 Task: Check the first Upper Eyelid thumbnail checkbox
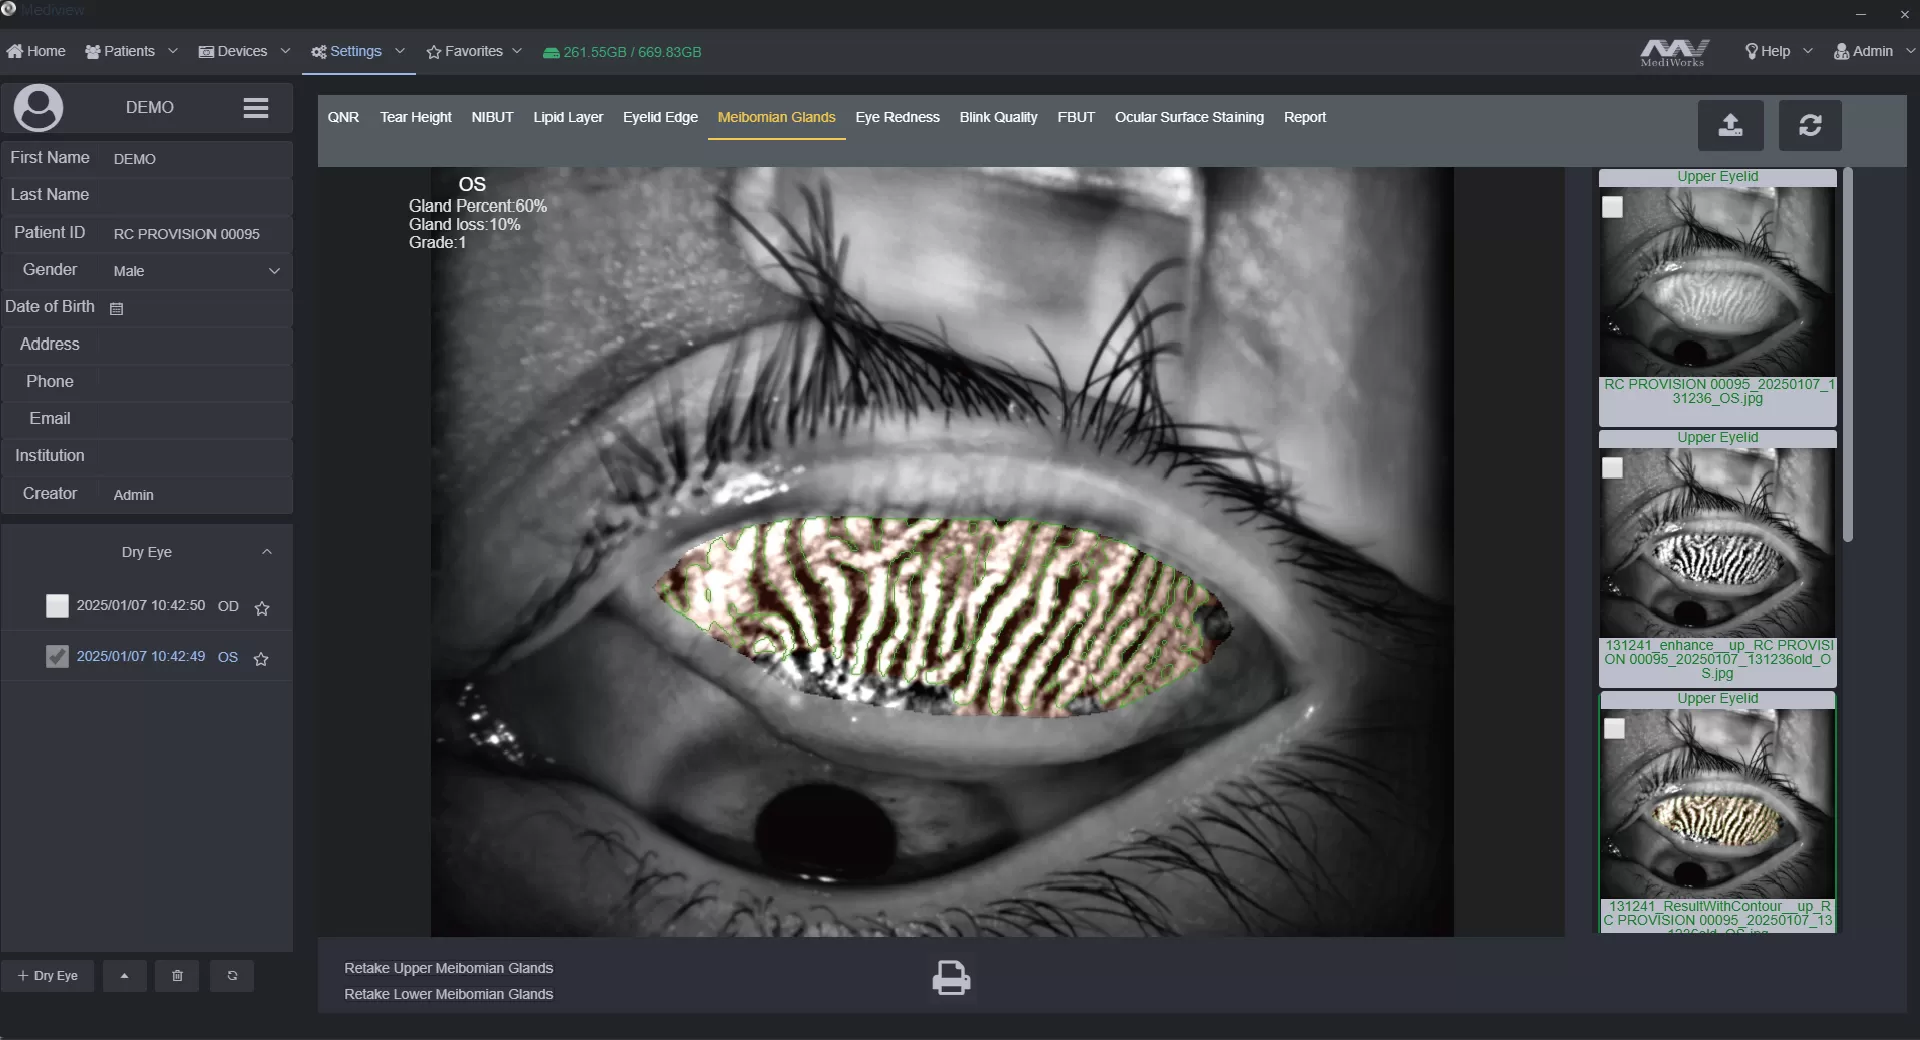[1613, 208]
